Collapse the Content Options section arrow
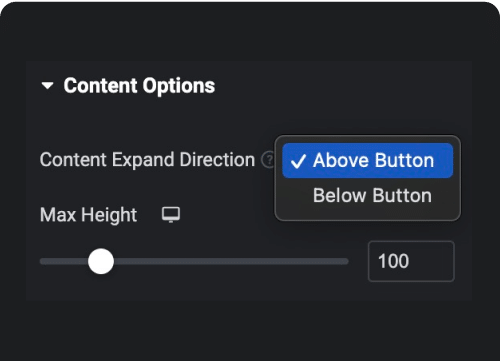500x361 pixels. pos(47,86)
